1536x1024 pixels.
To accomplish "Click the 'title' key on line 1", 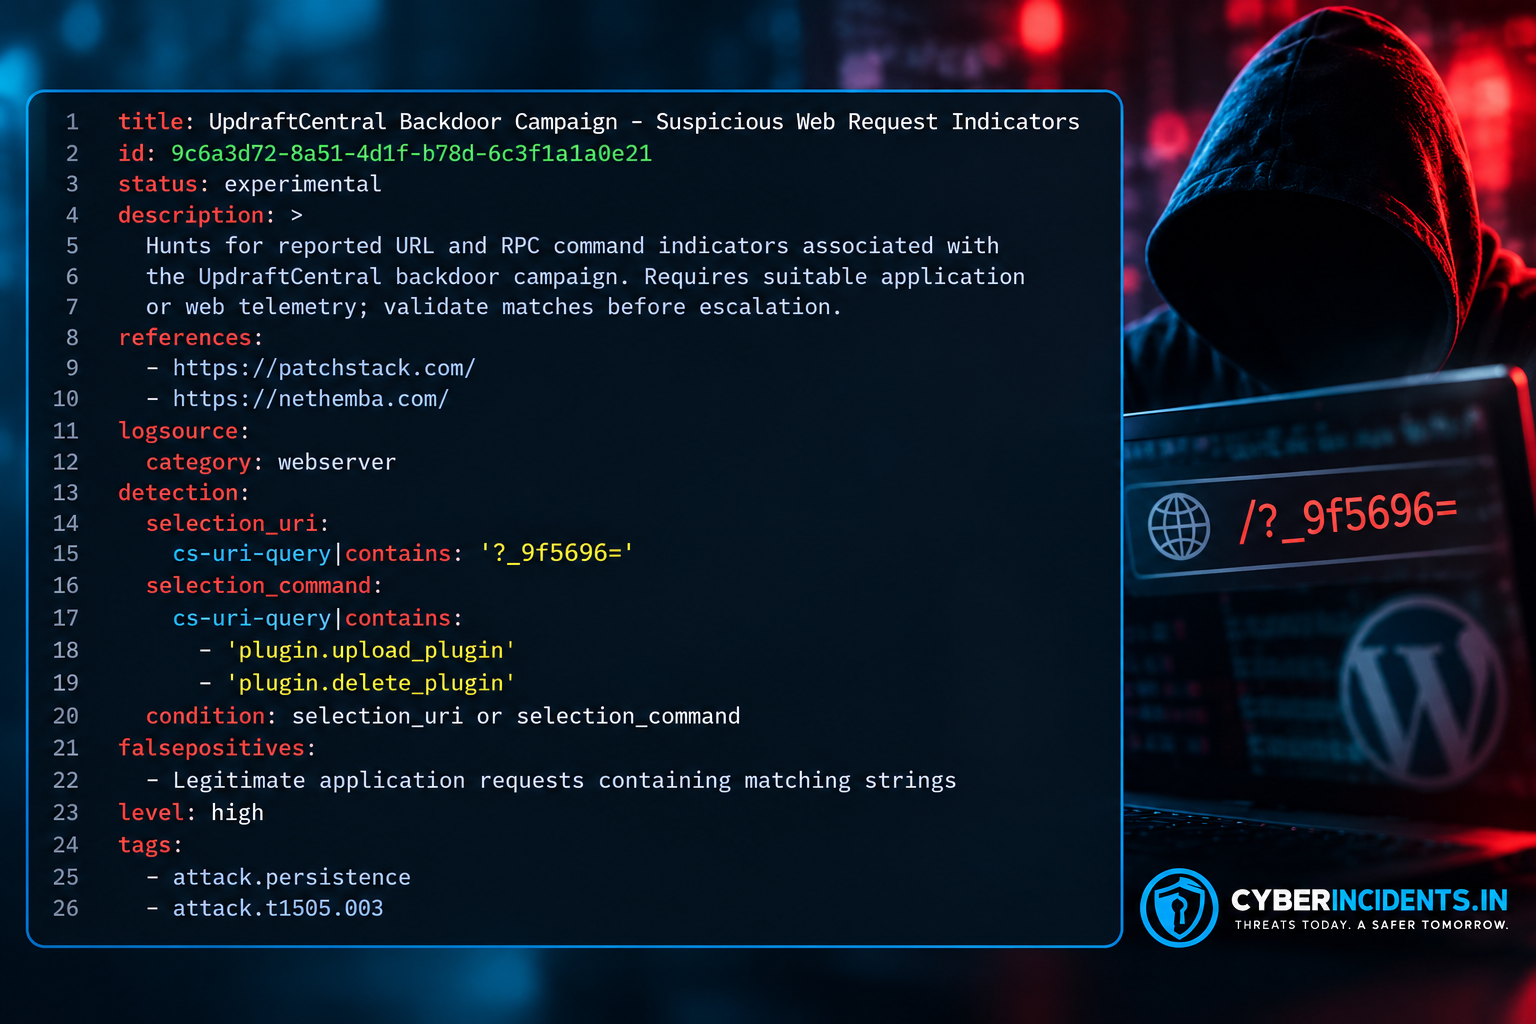I will point(151,122).
